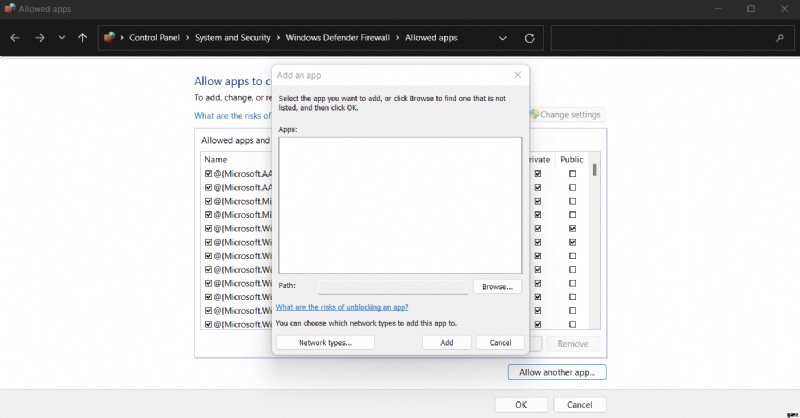Go to Windows Defender Firewall breadcrumb

pyautogui.click(x=337, y=38)
